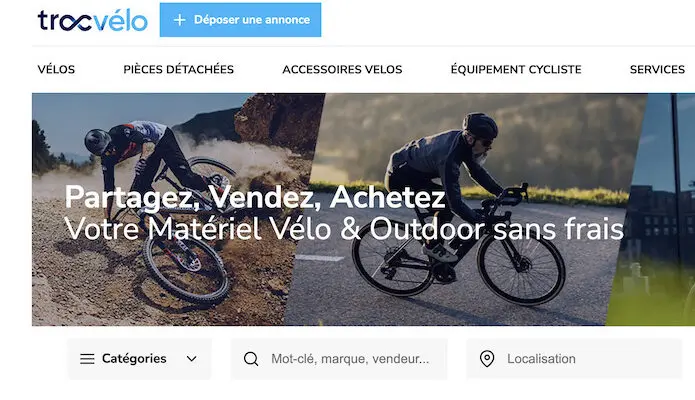Click the plus icon in Déposer une annonce
The image size is (695, 400).
point(179,20)
